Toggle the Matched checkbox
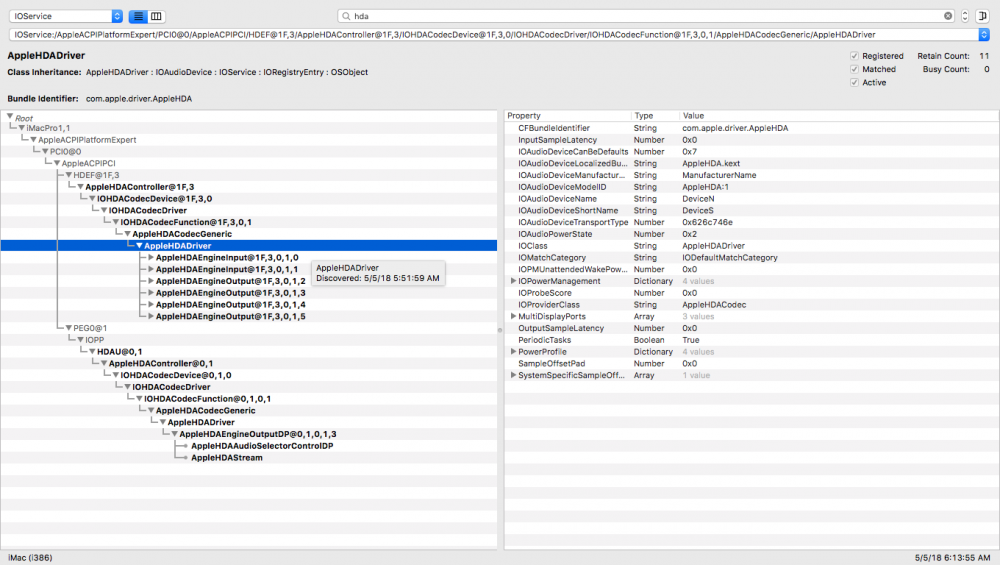 (x=854, y=69)
